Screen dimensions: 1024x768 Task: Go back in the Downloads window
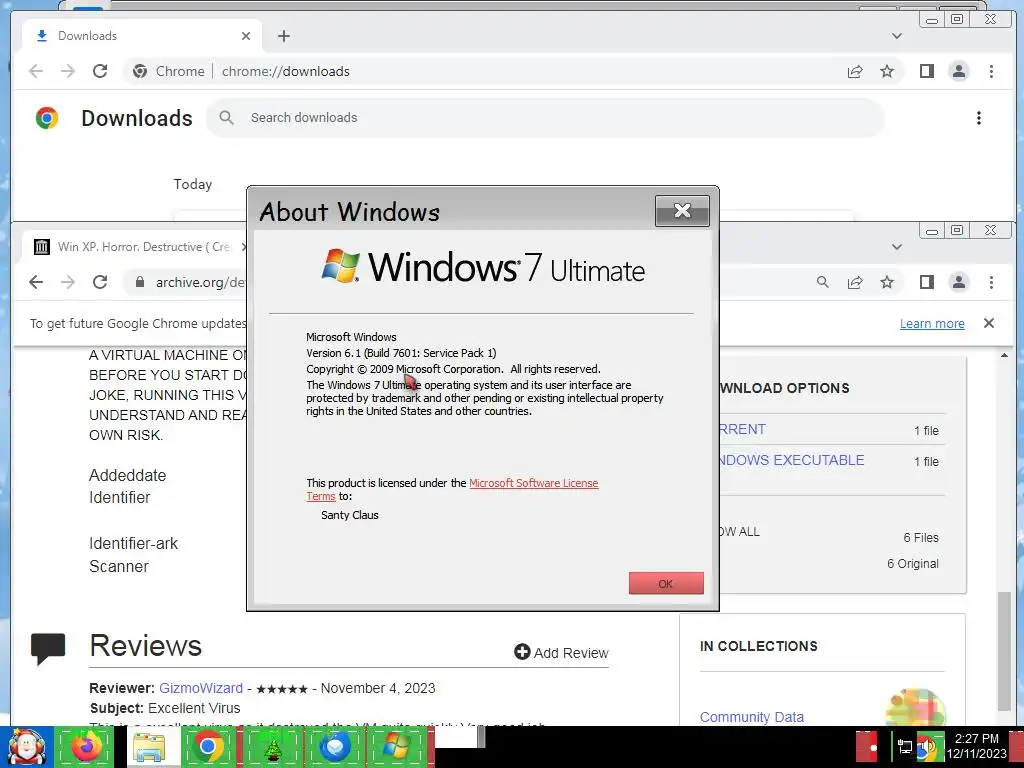(36, 71)
